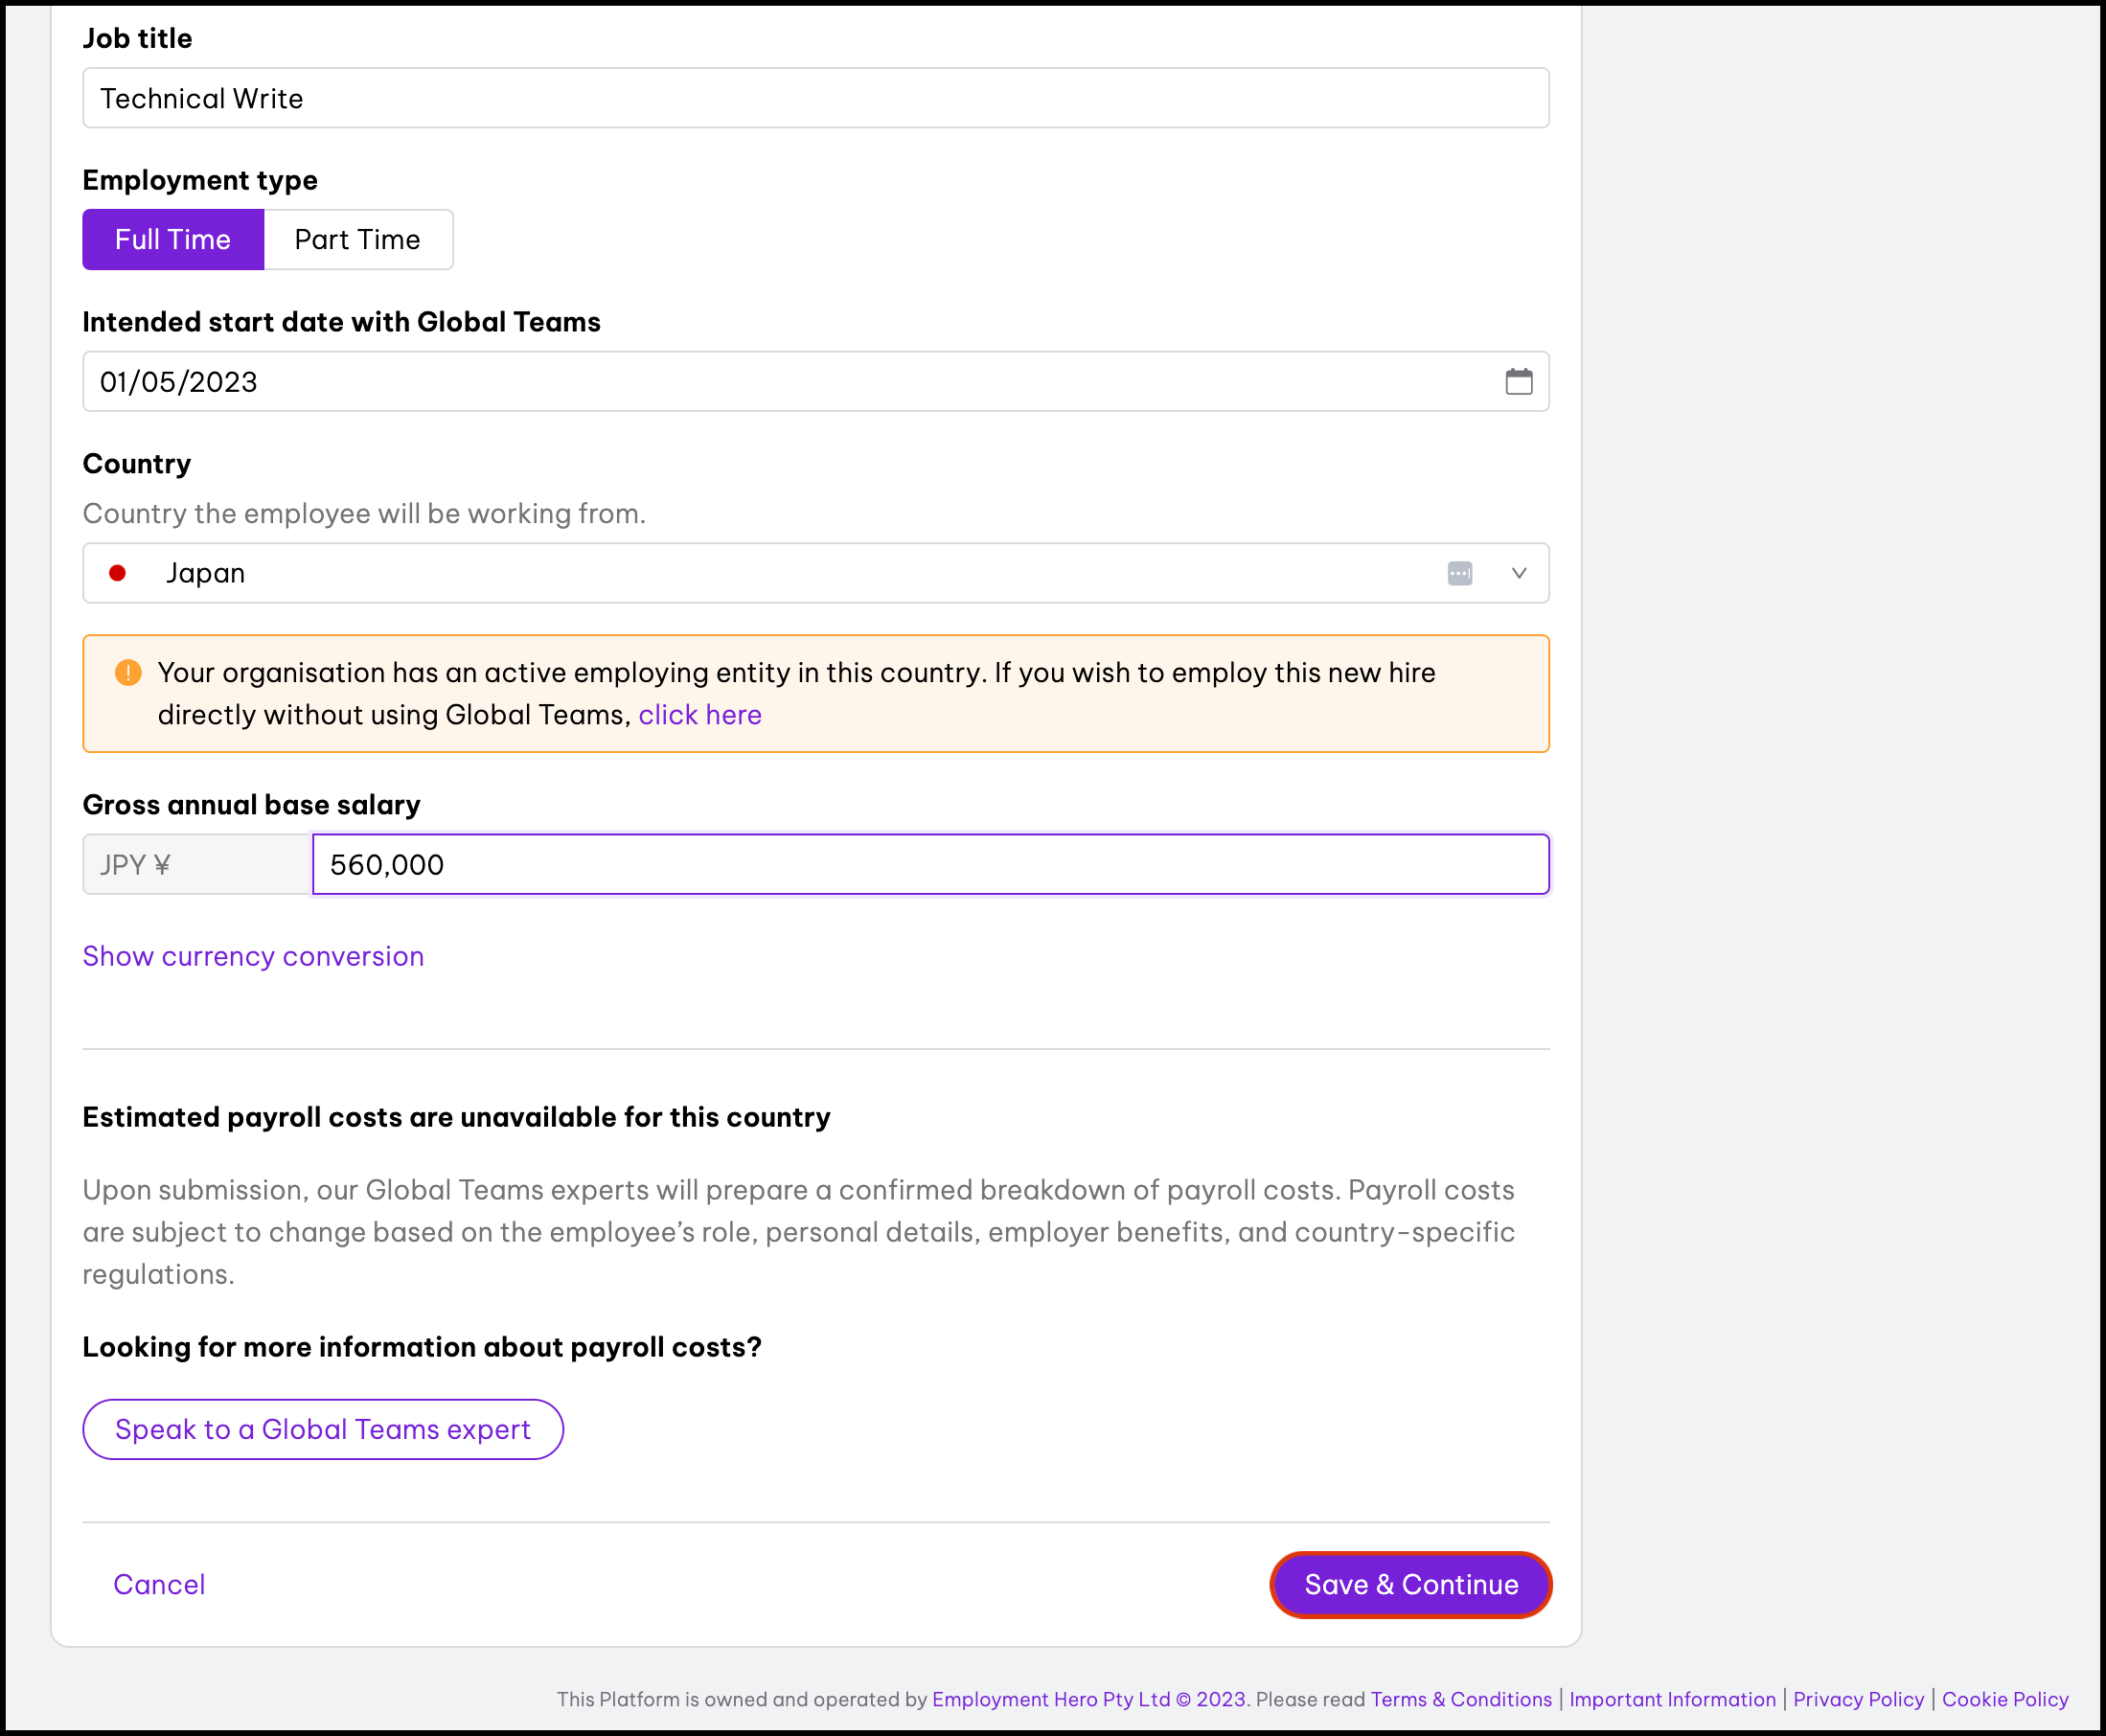
Task: Follow the "click here" link in warning
Action: pos(700,715)
